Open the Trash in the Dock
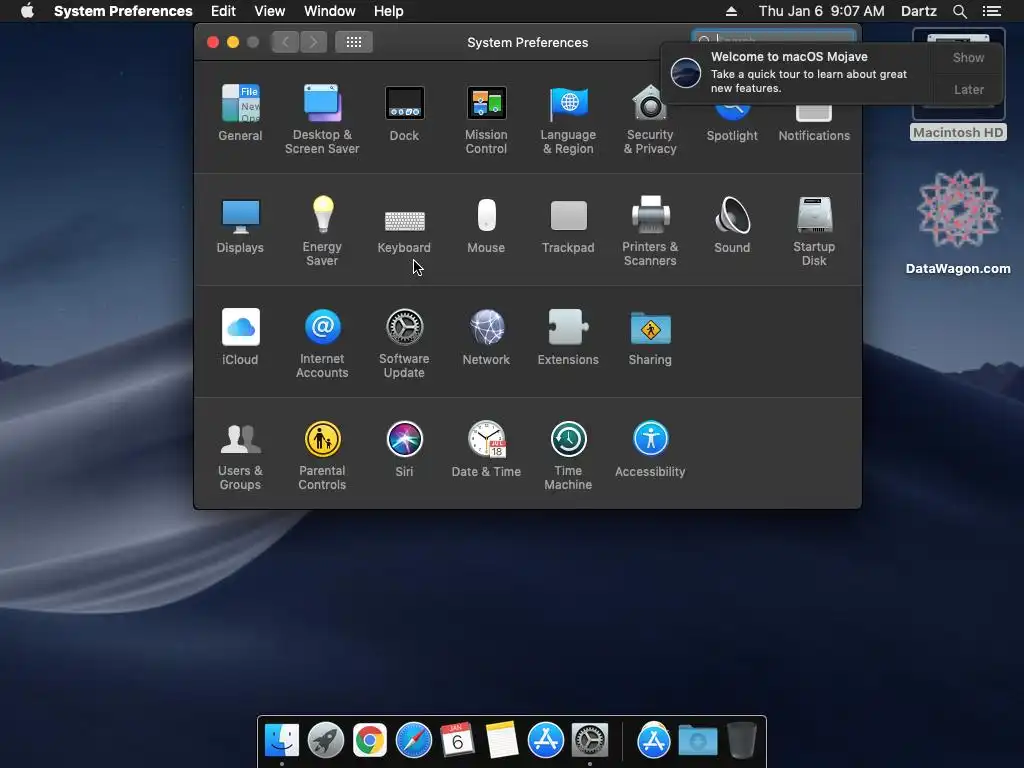1024x768 pixels. point(742,740)
